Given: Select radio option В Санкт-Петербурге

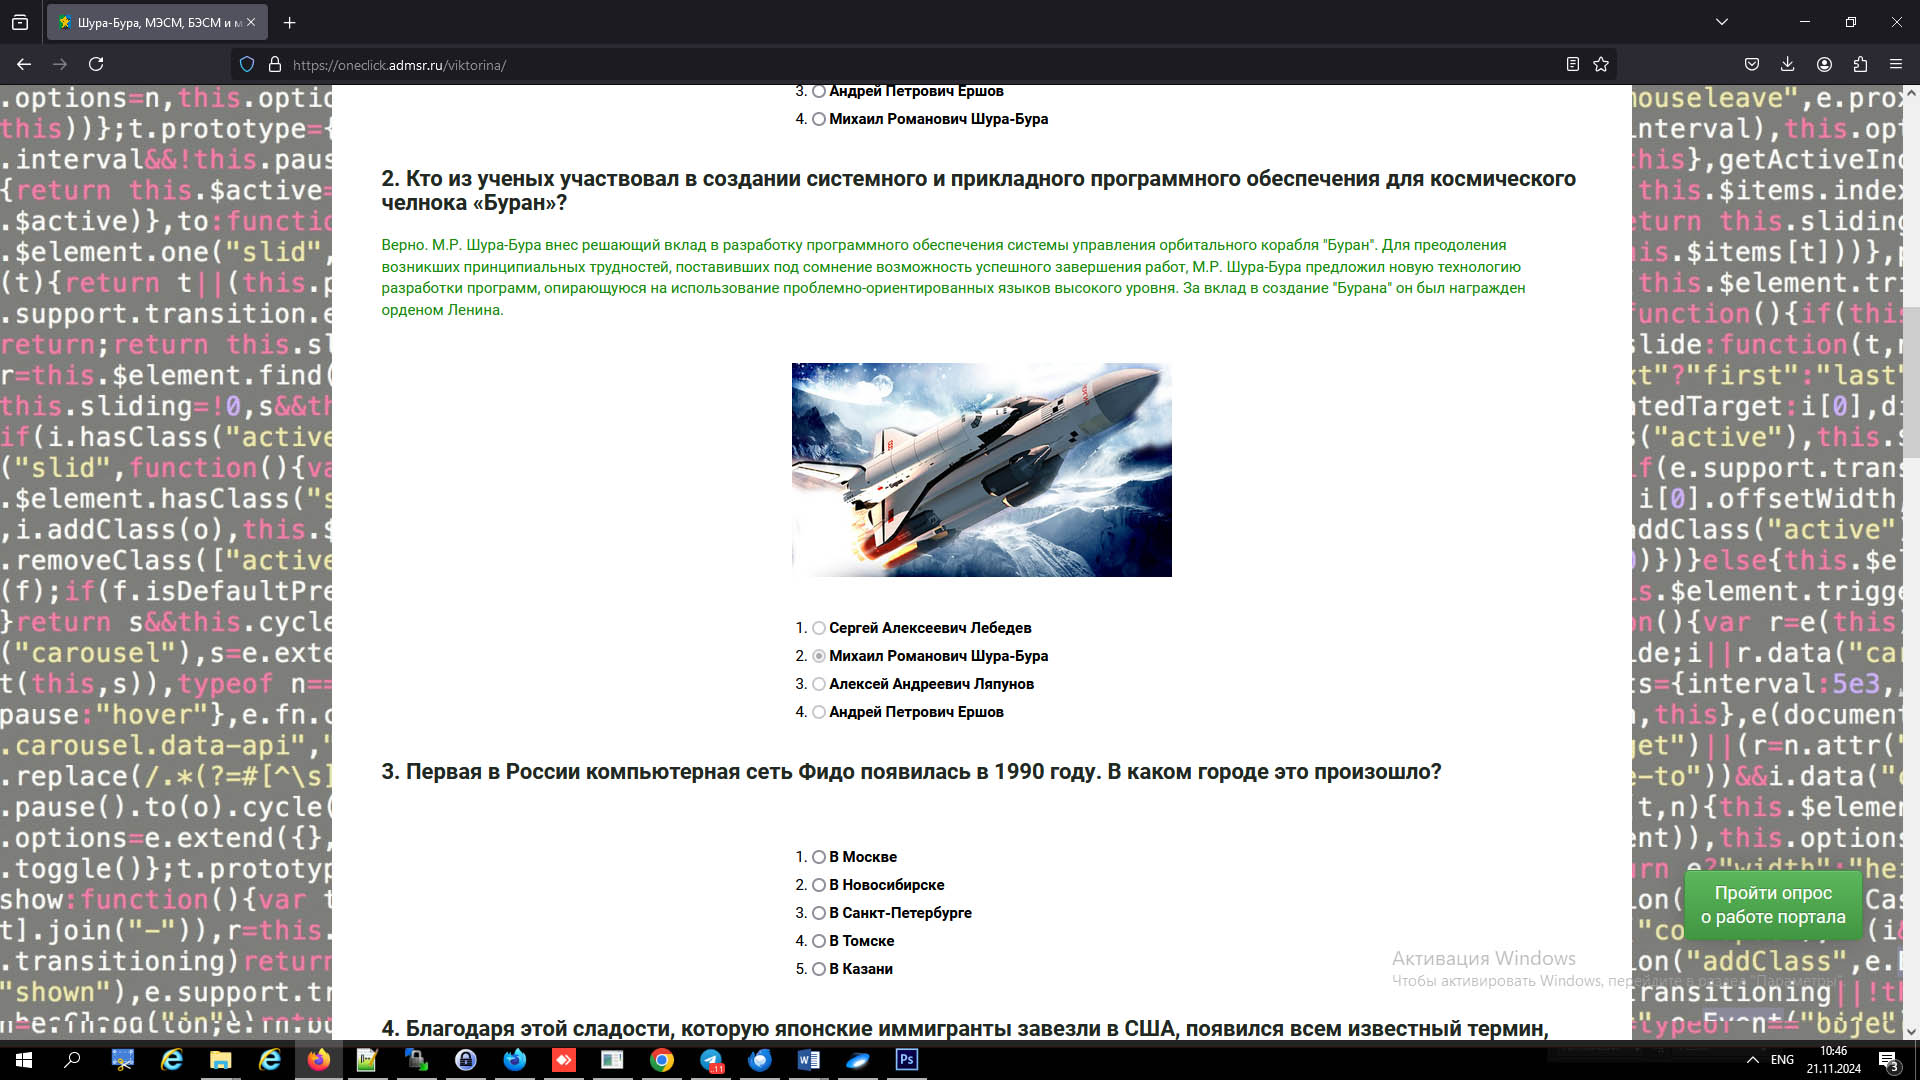Looking at the screenshot, I should pyautogui.click(x=819, y=913).
